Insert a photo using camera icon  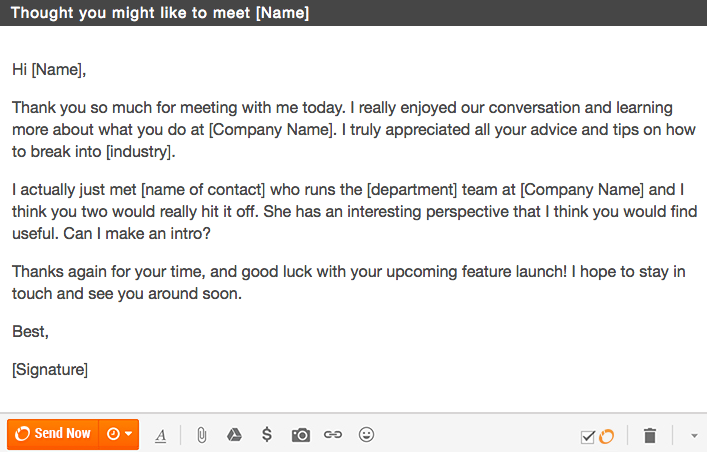[x=300, y=435]
